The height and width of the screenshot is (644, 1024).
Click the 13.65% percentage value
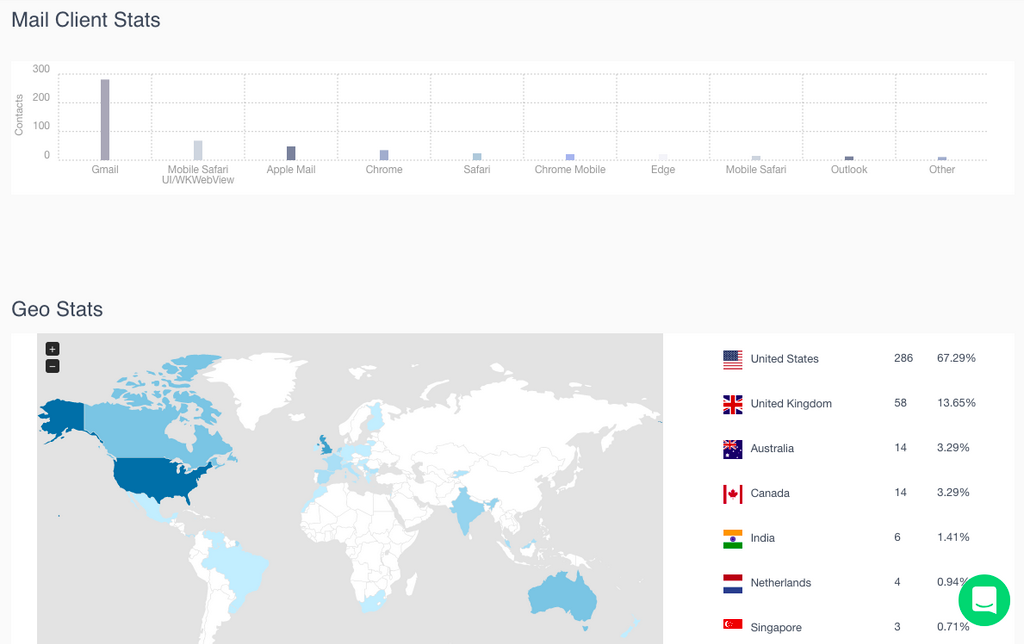pos(956,403)
